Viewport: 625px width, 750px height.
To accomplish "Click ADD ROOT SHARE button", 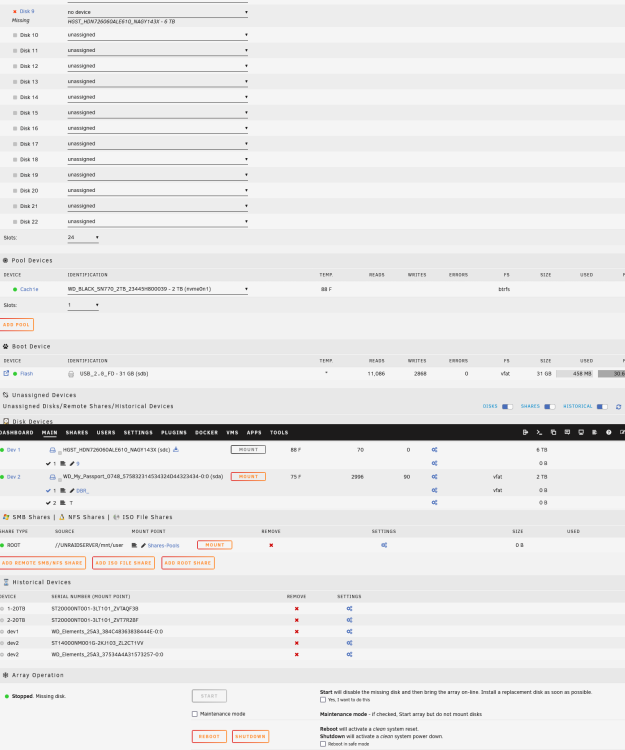I will (188, 563).
